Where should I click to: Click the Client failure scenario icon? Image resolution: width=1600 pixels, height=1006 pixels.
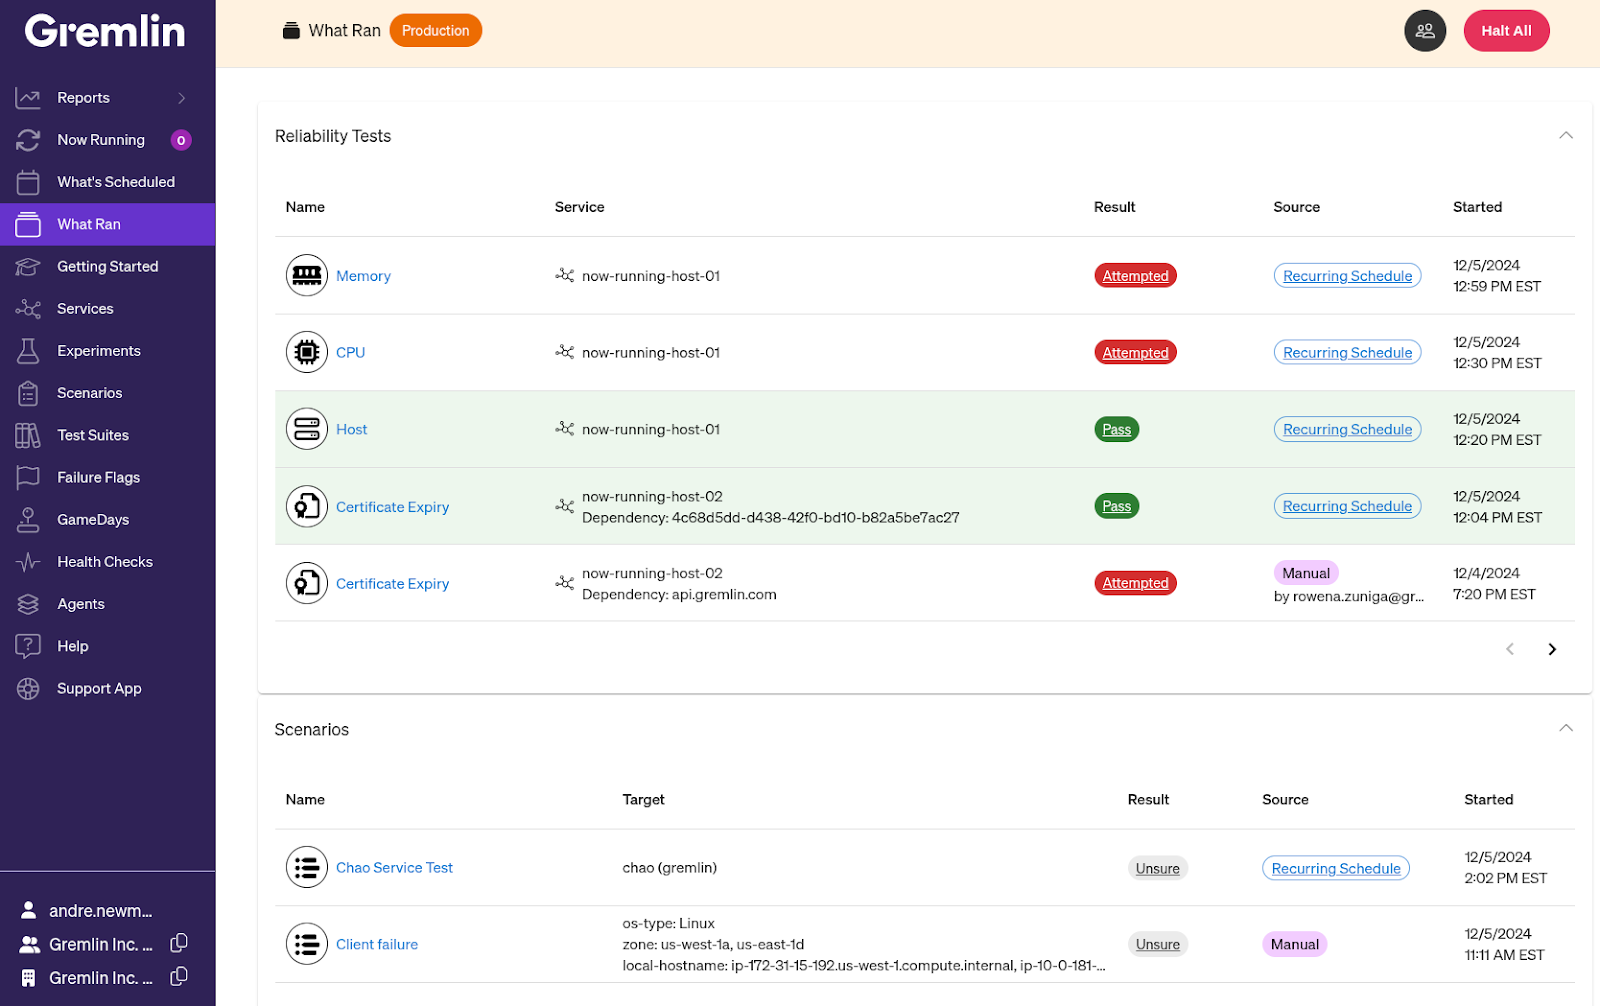click(307, 945)
